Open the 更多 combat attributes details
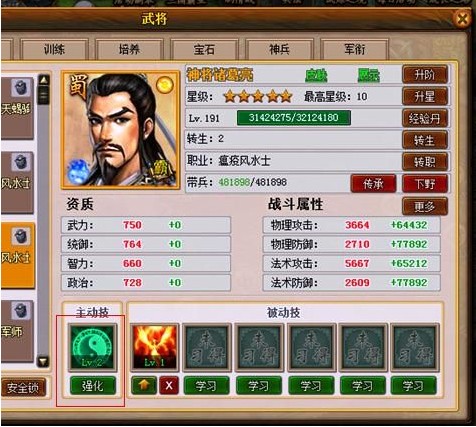 point(425,207)
